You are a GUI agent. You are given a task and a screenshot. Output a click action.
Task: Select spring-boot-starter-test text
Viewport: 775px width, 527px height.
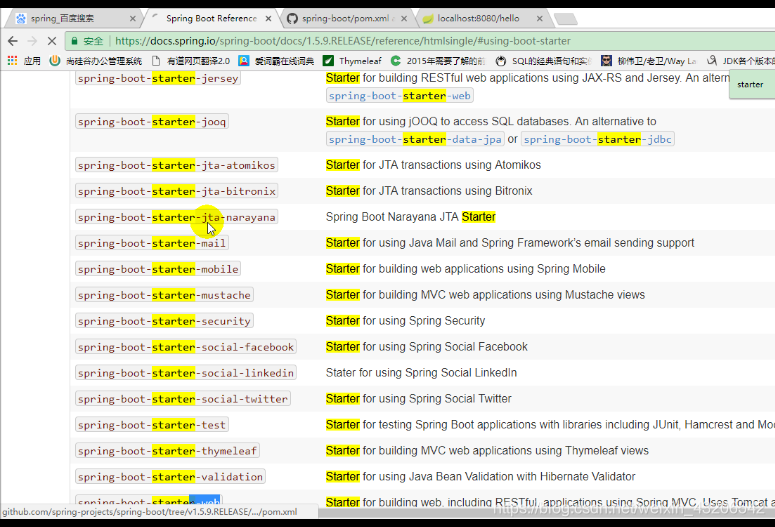tap(152, 425)
